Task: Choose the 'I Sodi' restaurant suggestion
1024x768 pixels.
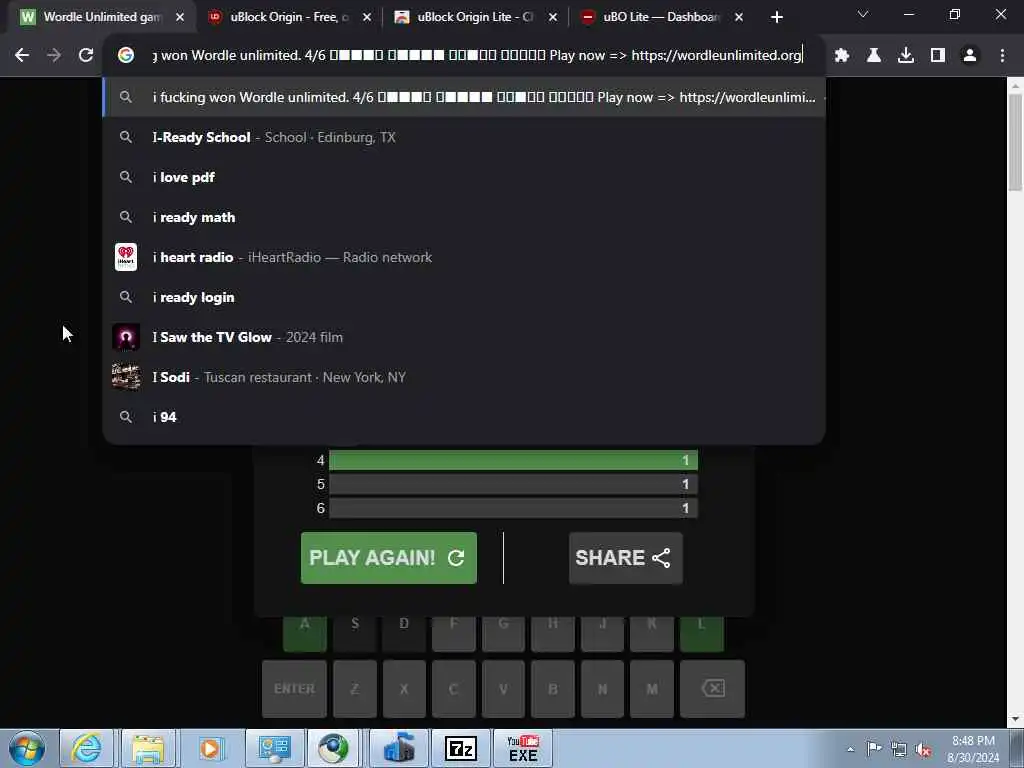Action: pos(464,377)
